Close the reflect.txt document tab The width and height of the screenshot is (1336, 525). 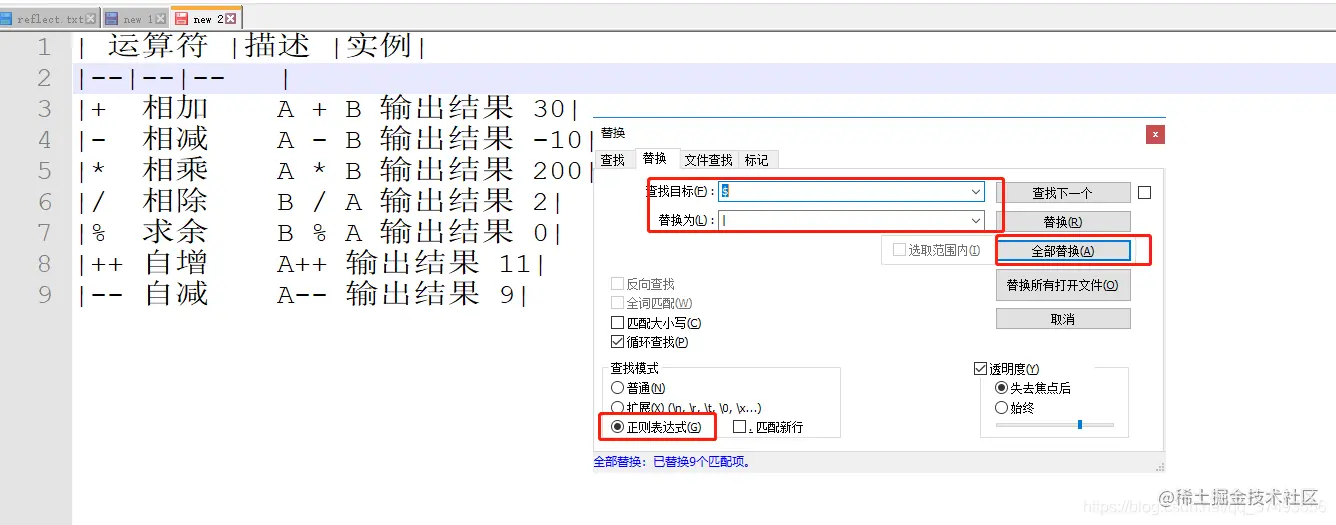point(92,19)
